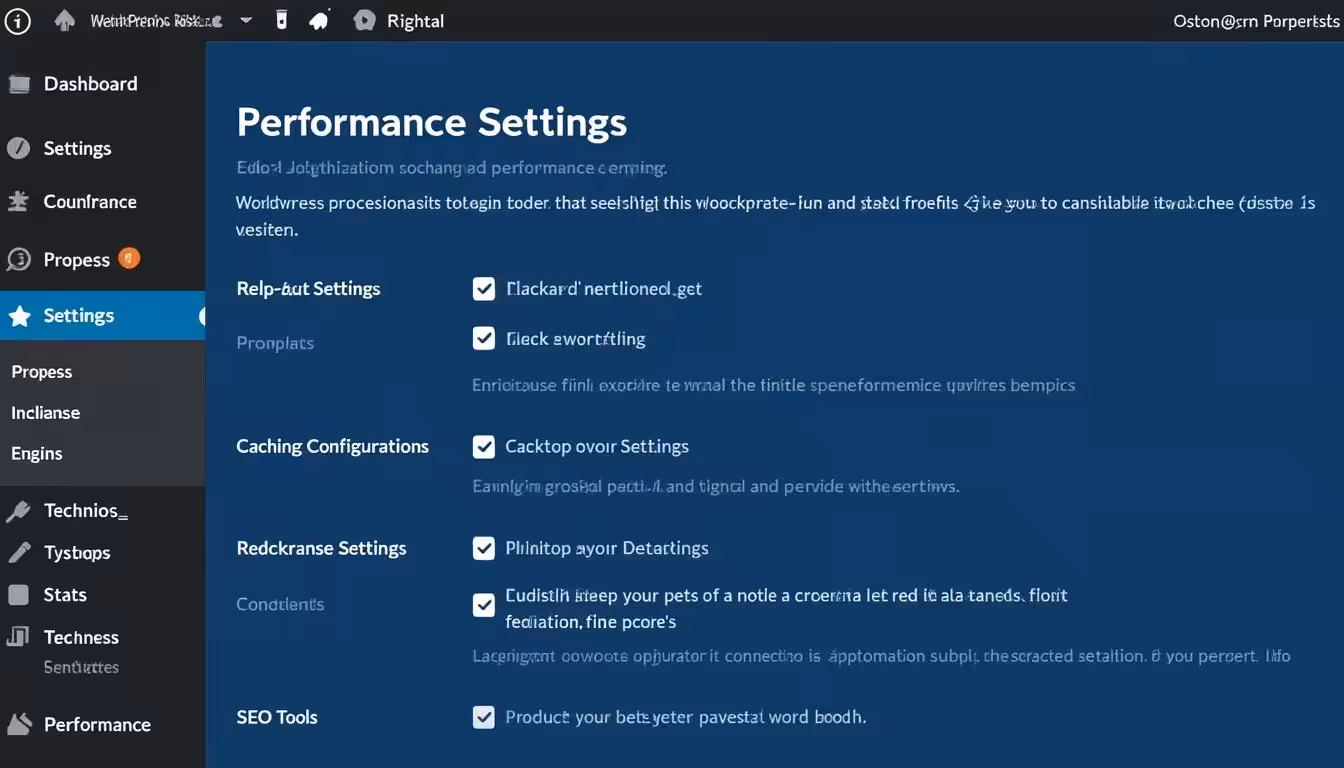This screenshot has height=768, width=1344.
Task: Click the wrench icon next to Technios
Action: [18, 512]
